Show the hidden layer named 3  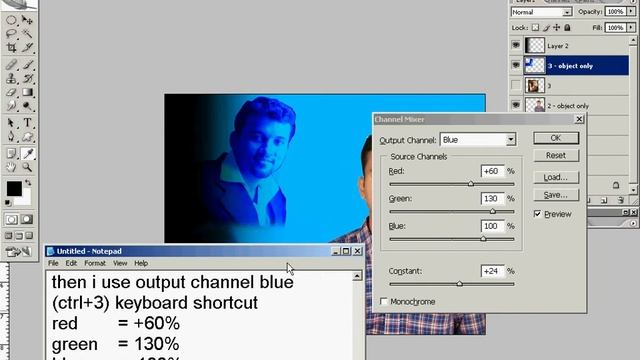click(516, 85)
